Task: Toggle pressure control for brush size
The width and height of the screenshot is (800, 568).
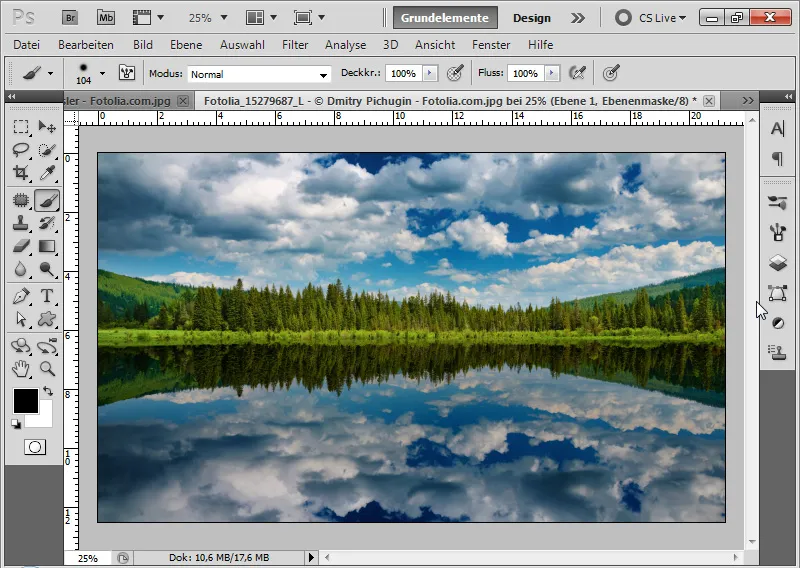Action: pyautogui.click(x=611, y=73)
